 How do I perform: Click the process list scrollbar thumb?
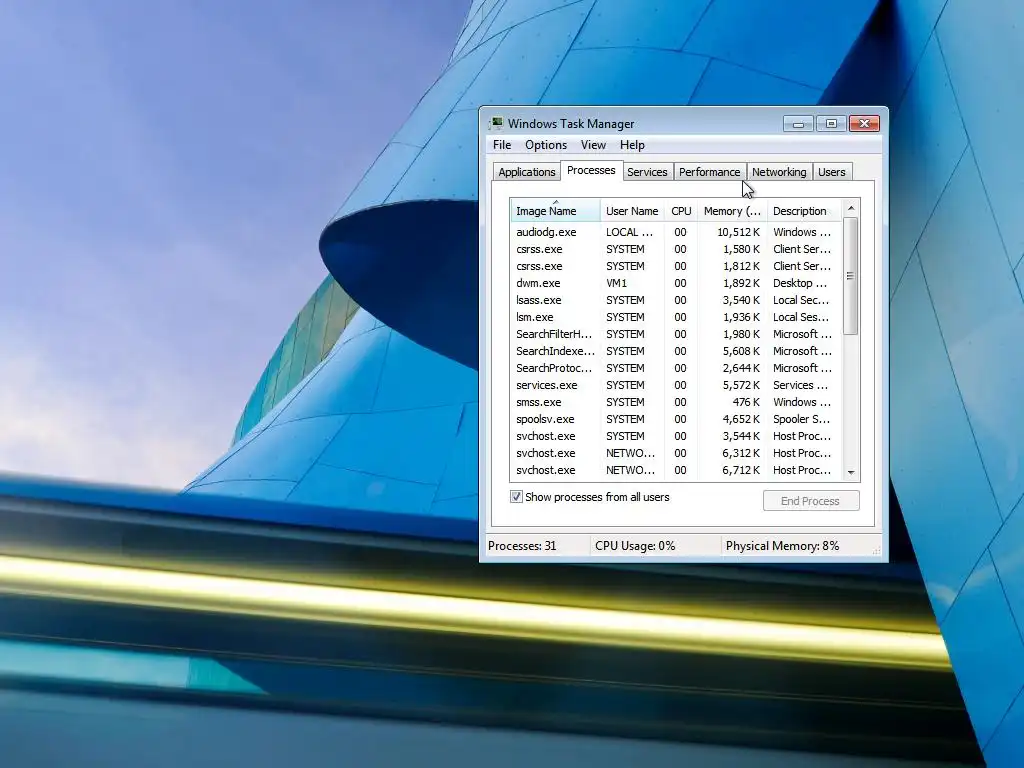pyautogui.click(x=850, y=276)
